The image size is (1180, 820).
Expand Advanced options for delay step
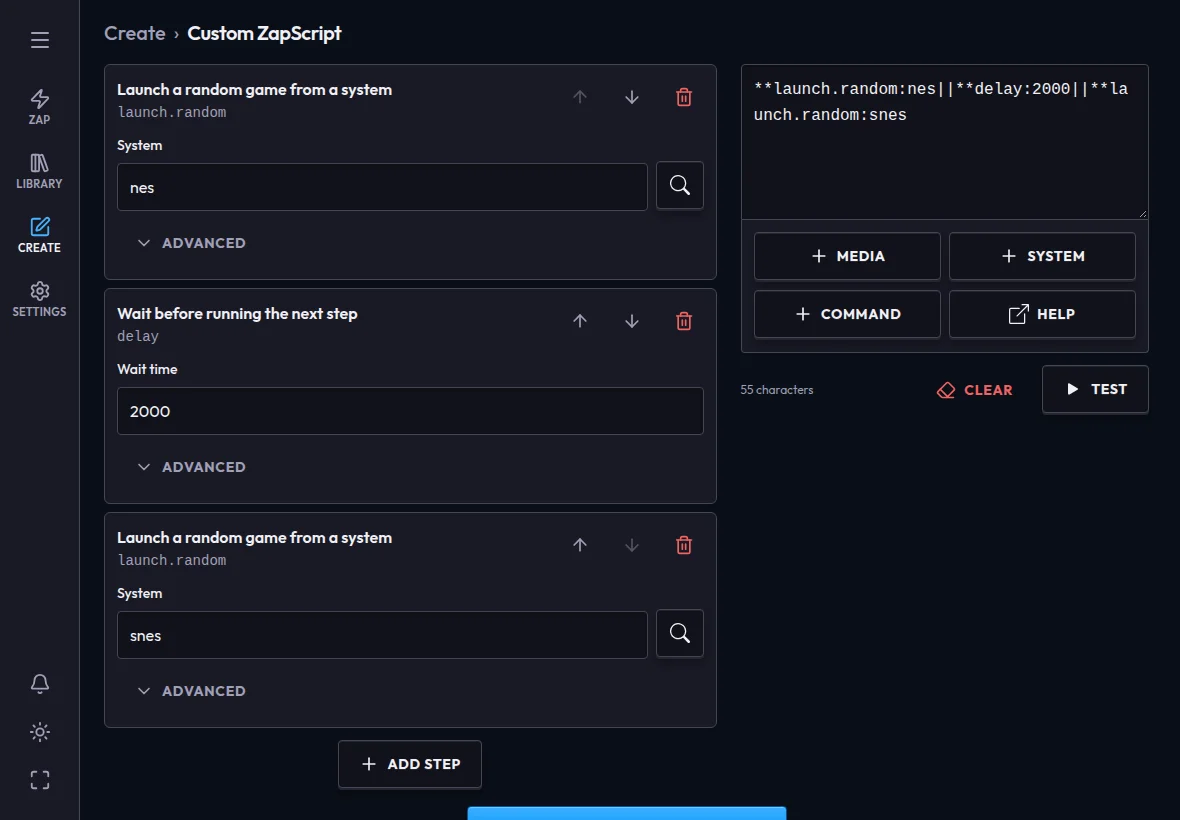(x=191, y=467)
